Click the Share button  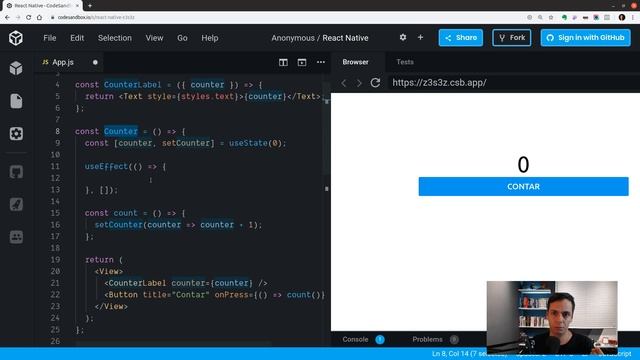point(461,38)
